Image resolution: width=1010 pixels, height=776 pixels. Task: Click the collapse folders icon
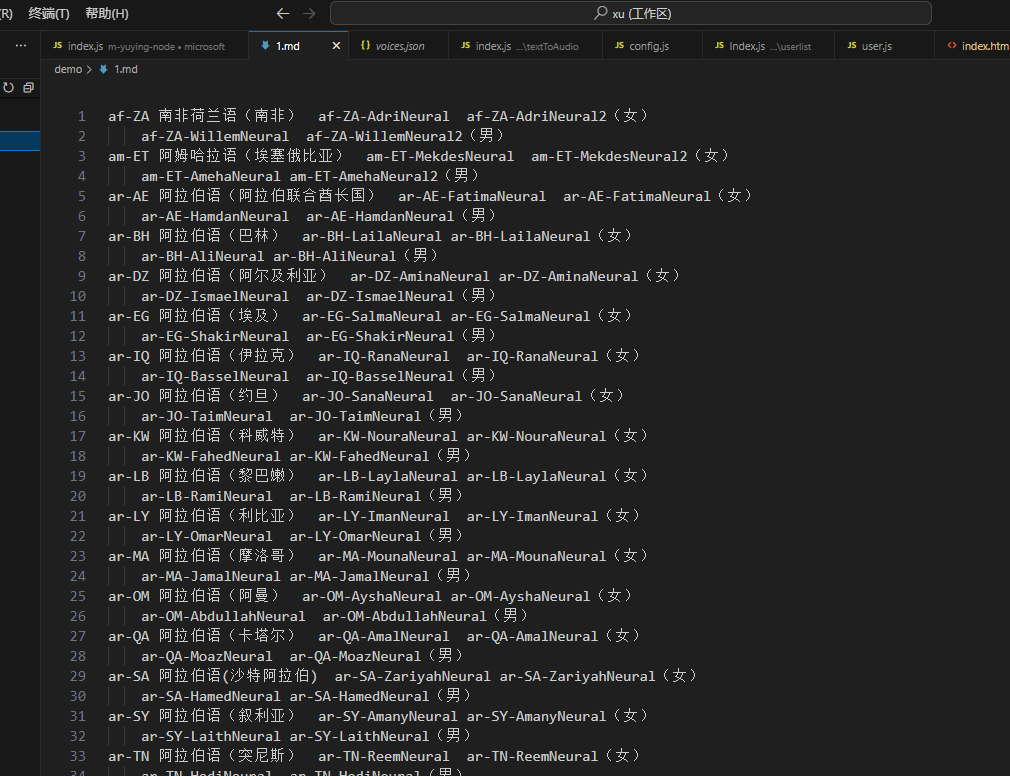pos(28,88)
